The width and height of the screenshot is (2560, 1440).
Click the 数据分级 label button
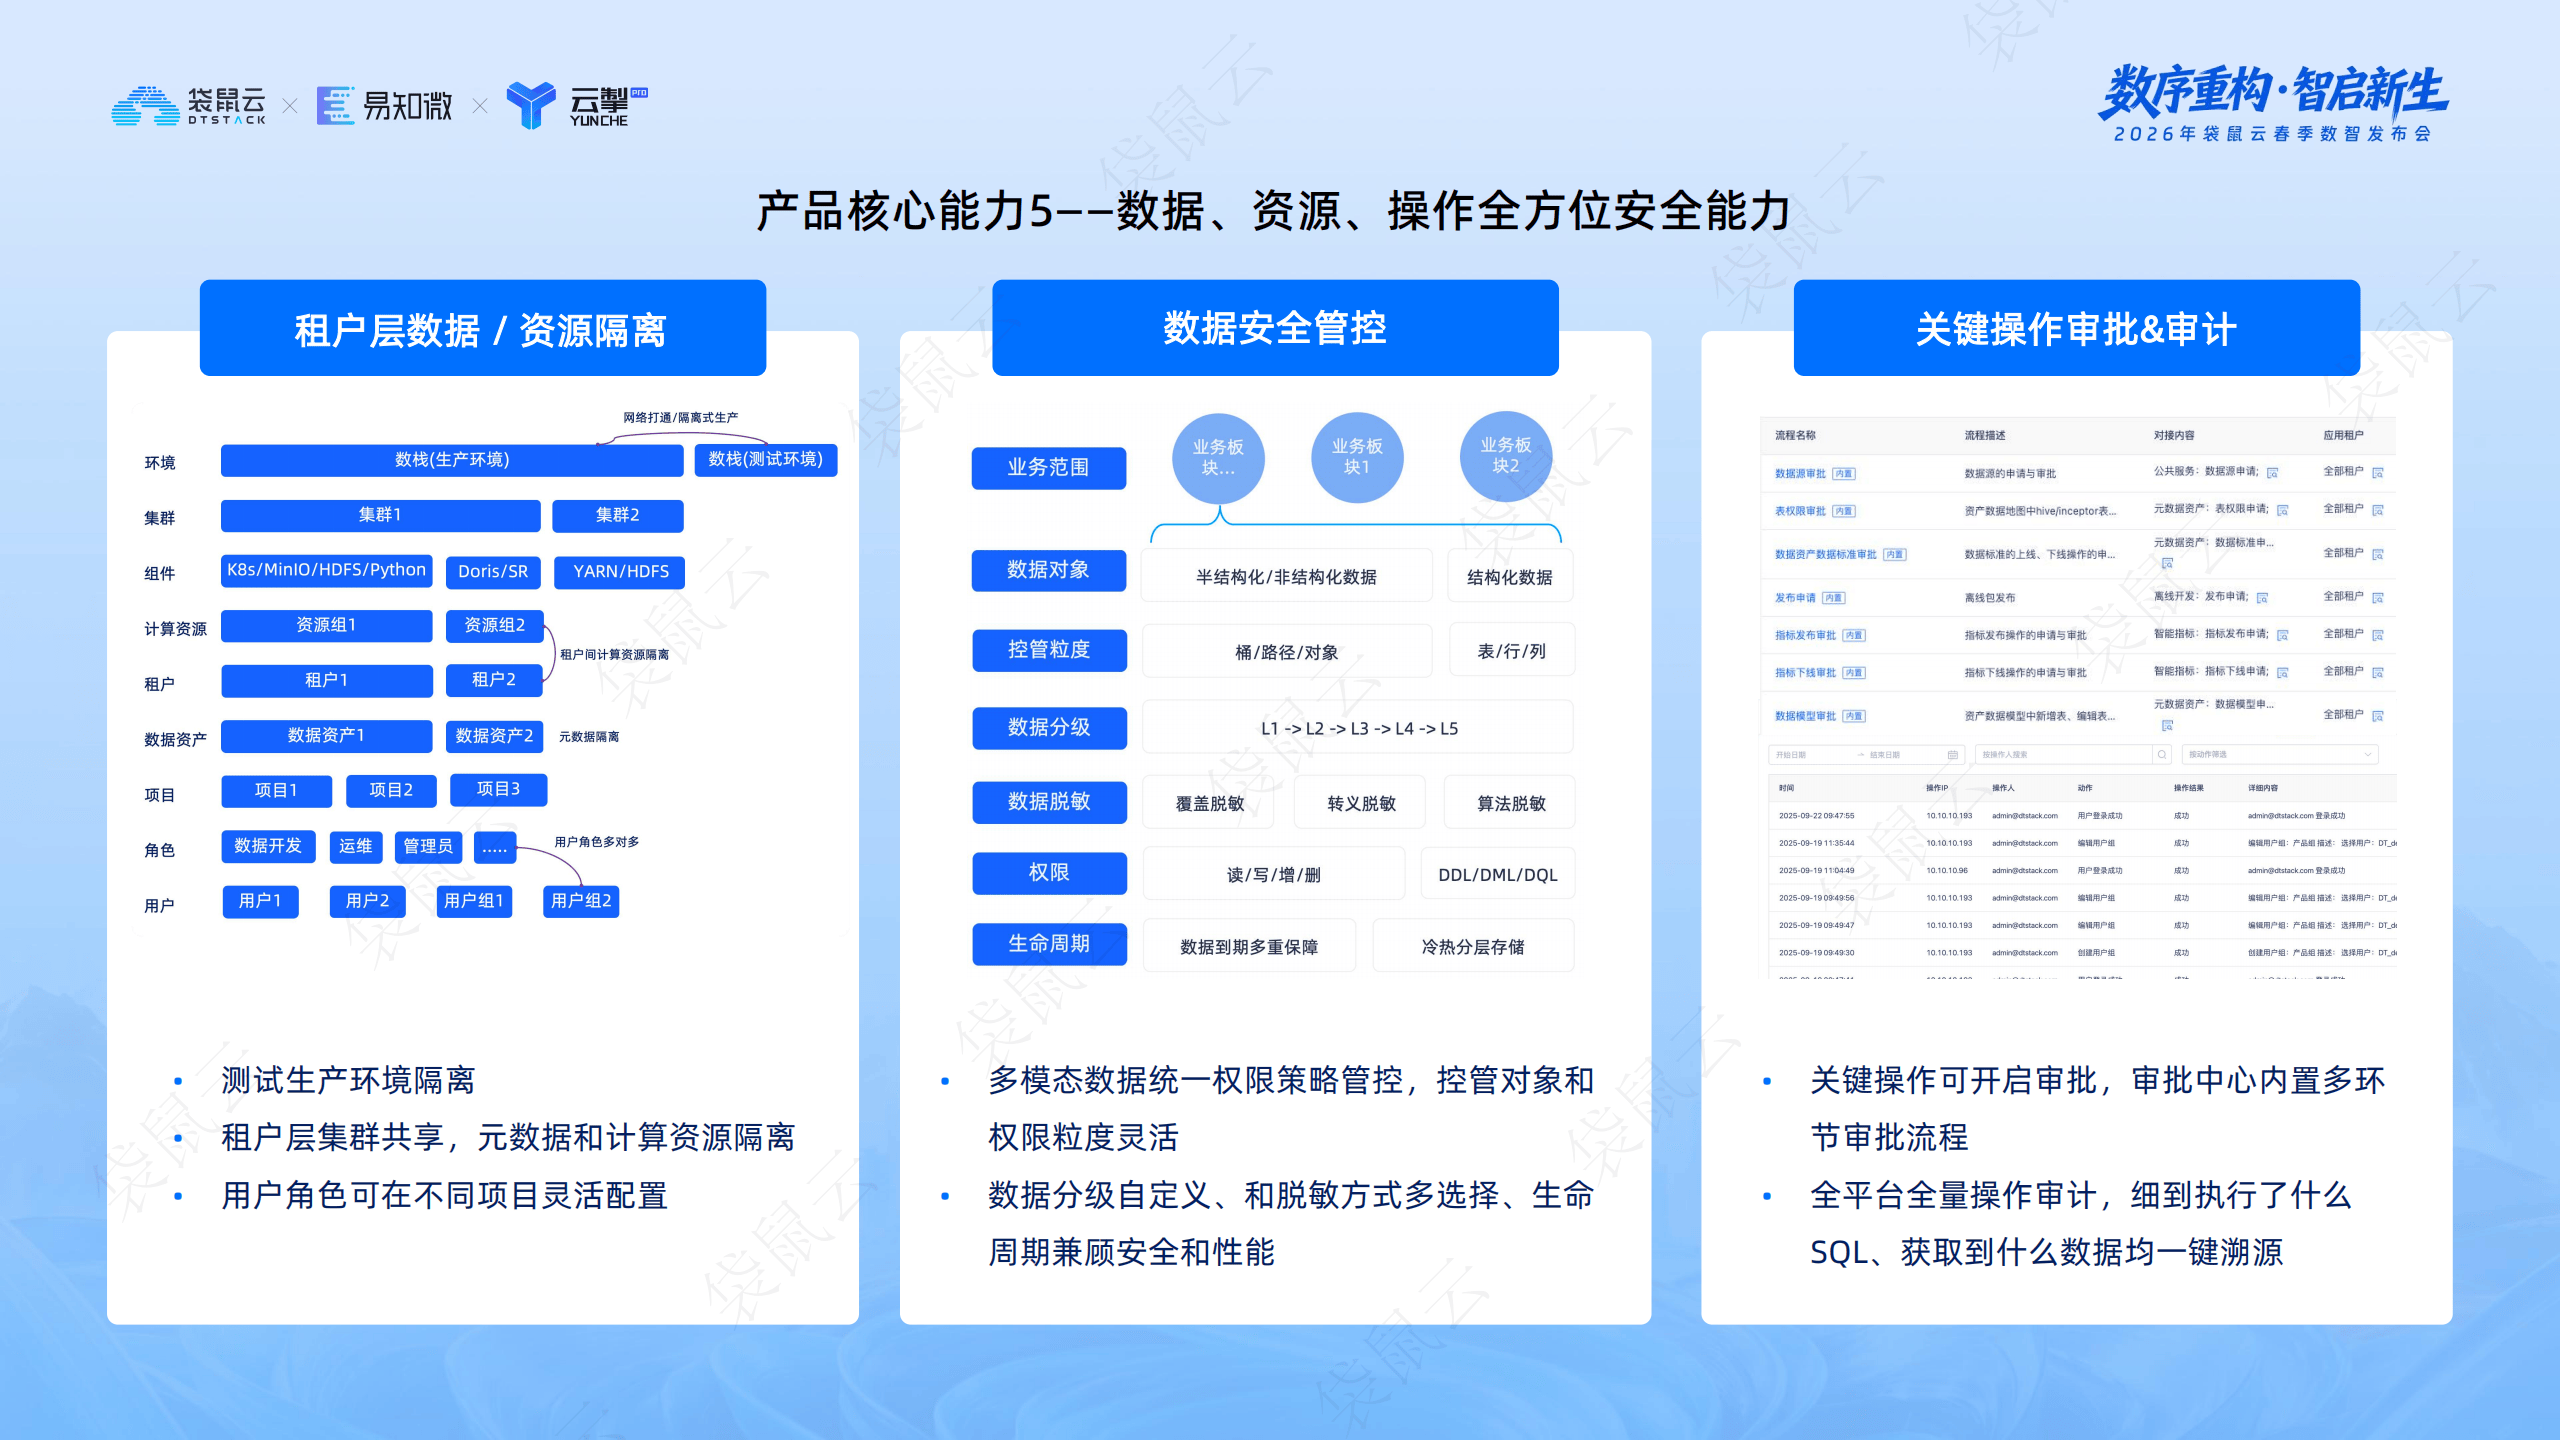pos(1049,728)
